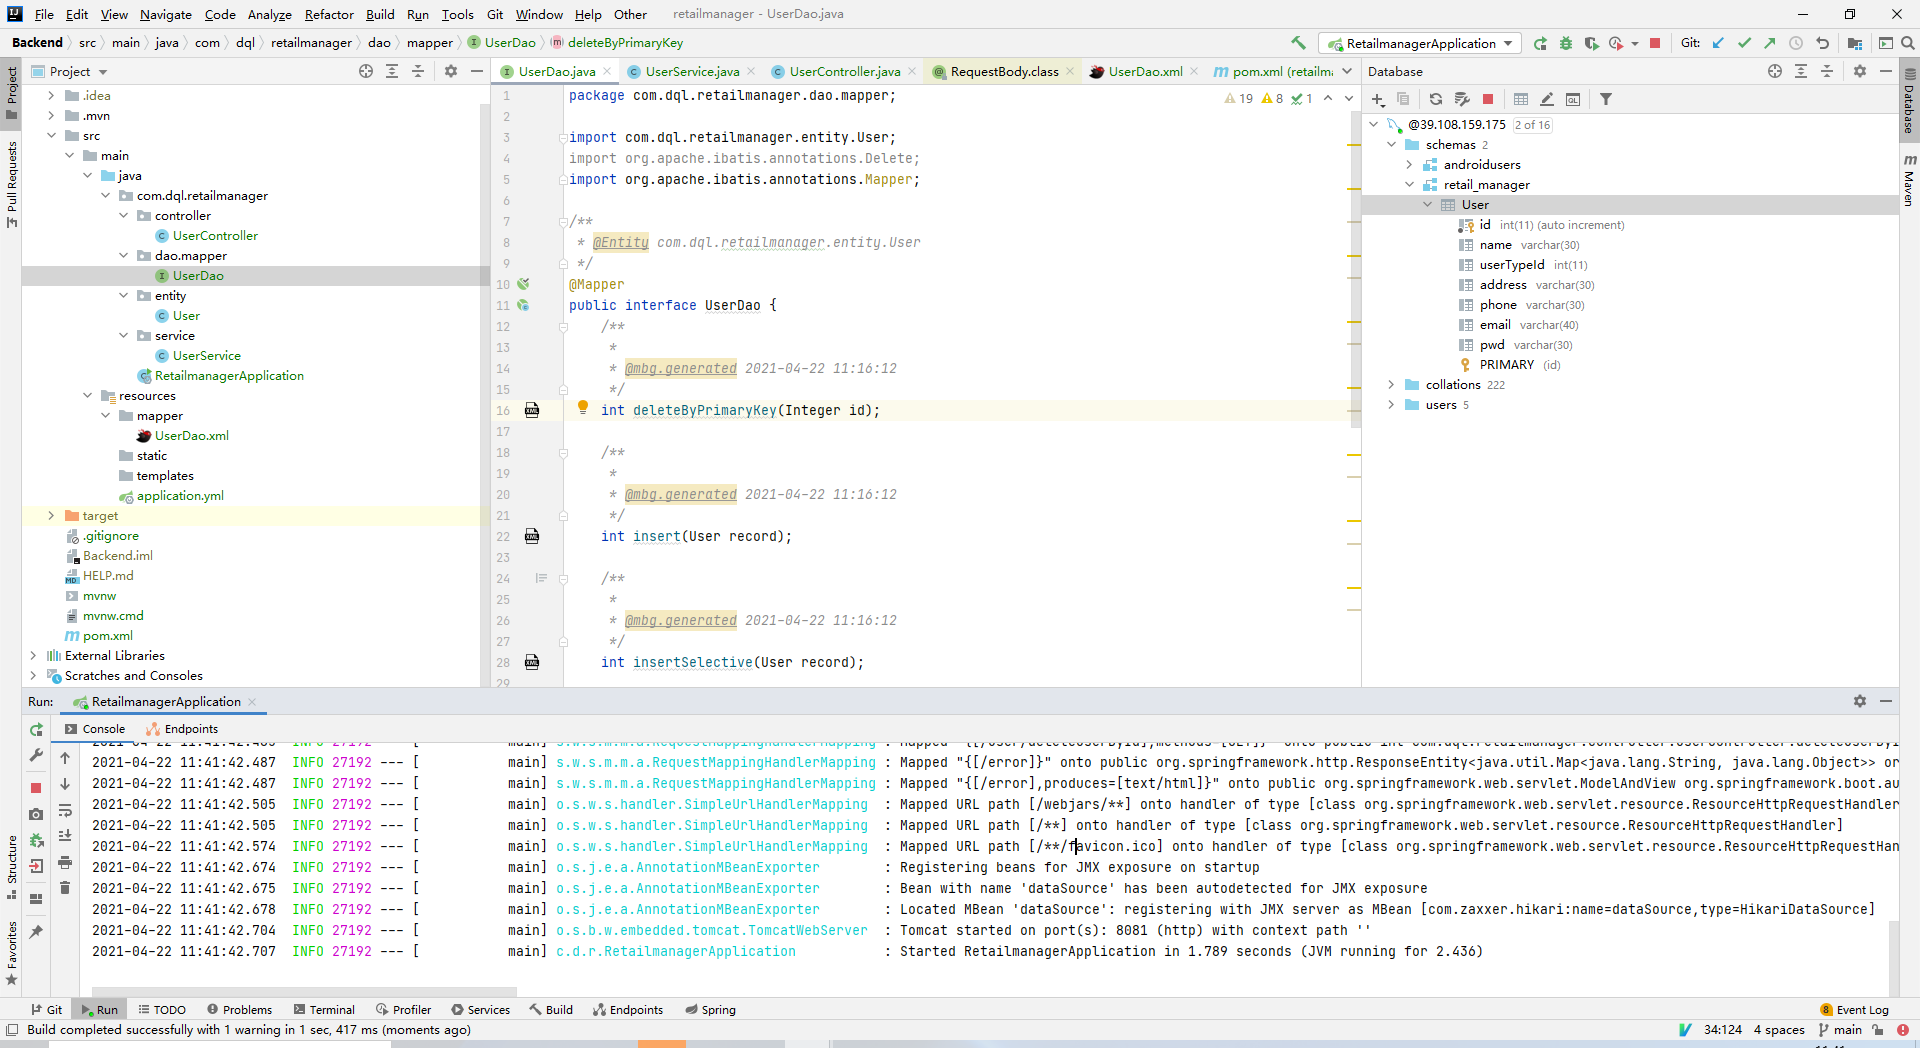Toggle Maven tool window side tab
The image size is (1920, 1048).
coord(1909,180)
